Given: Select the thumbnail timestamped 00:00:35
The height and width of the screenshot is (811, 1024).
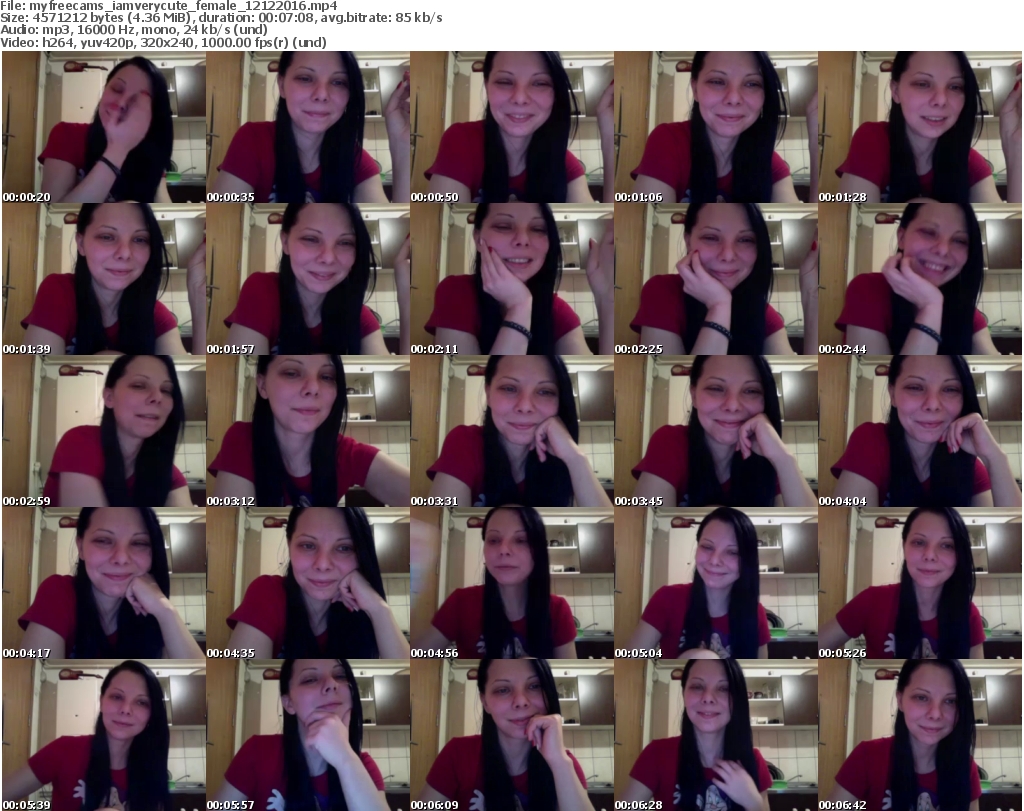Looking at the screenshot, I should coord(308,127).
